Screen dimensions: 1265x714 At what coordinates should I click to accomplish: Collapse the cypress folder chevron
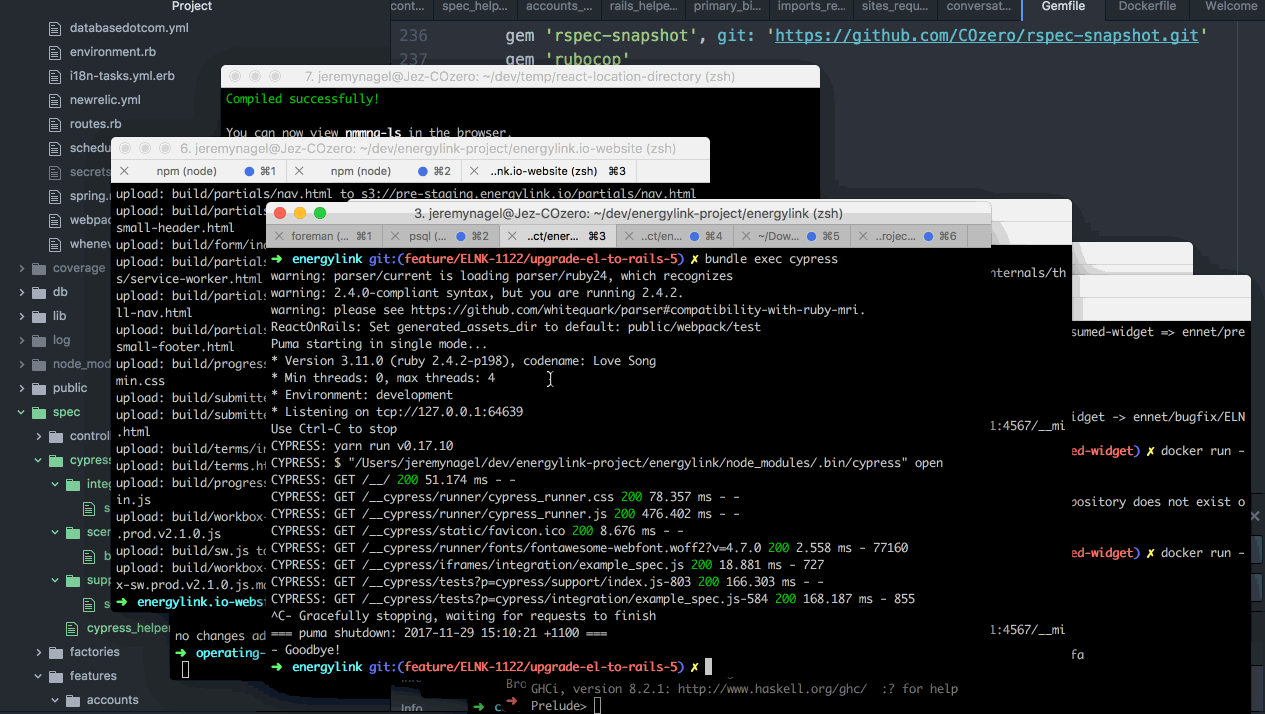pos(39,460)
